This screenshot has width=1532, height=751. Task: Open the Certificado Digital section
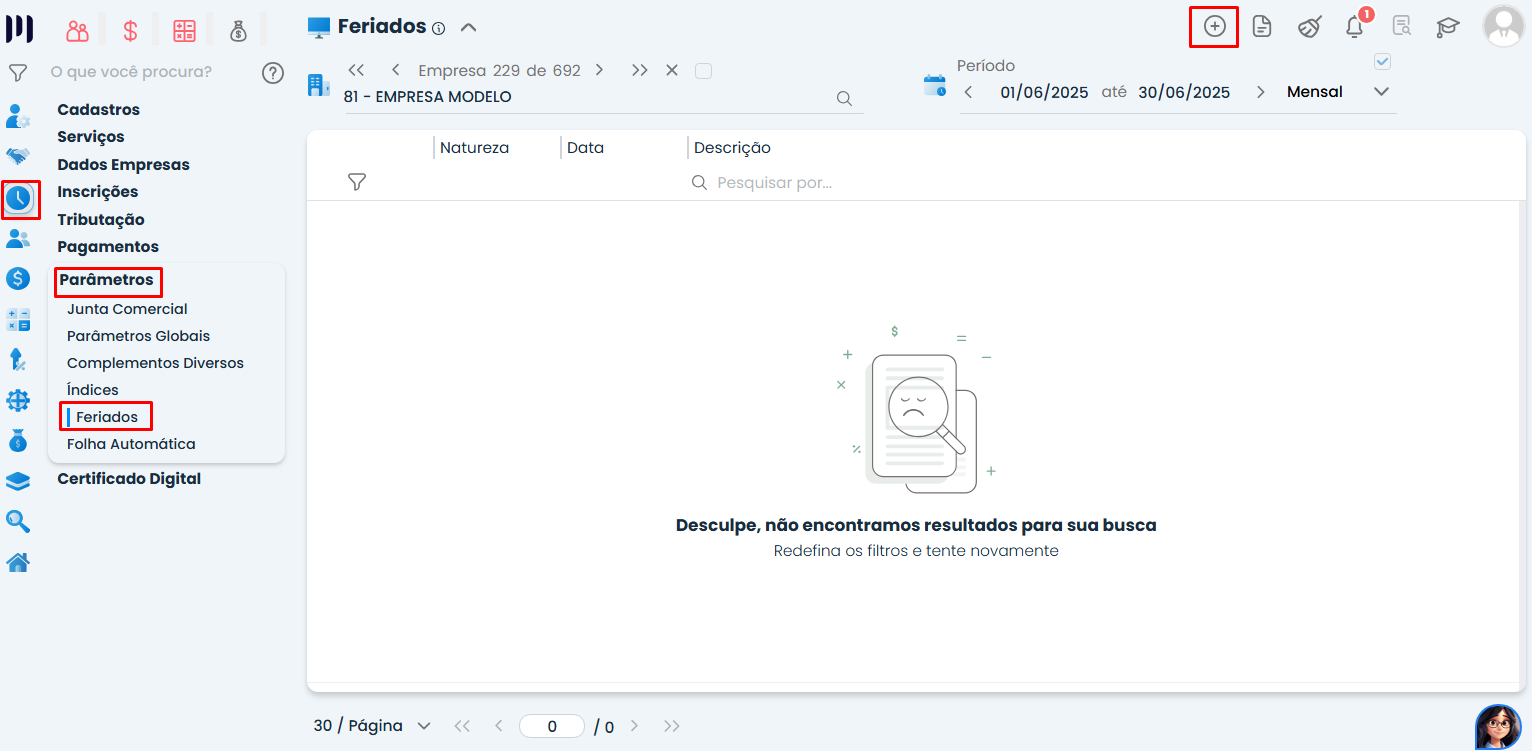[129, 479]
